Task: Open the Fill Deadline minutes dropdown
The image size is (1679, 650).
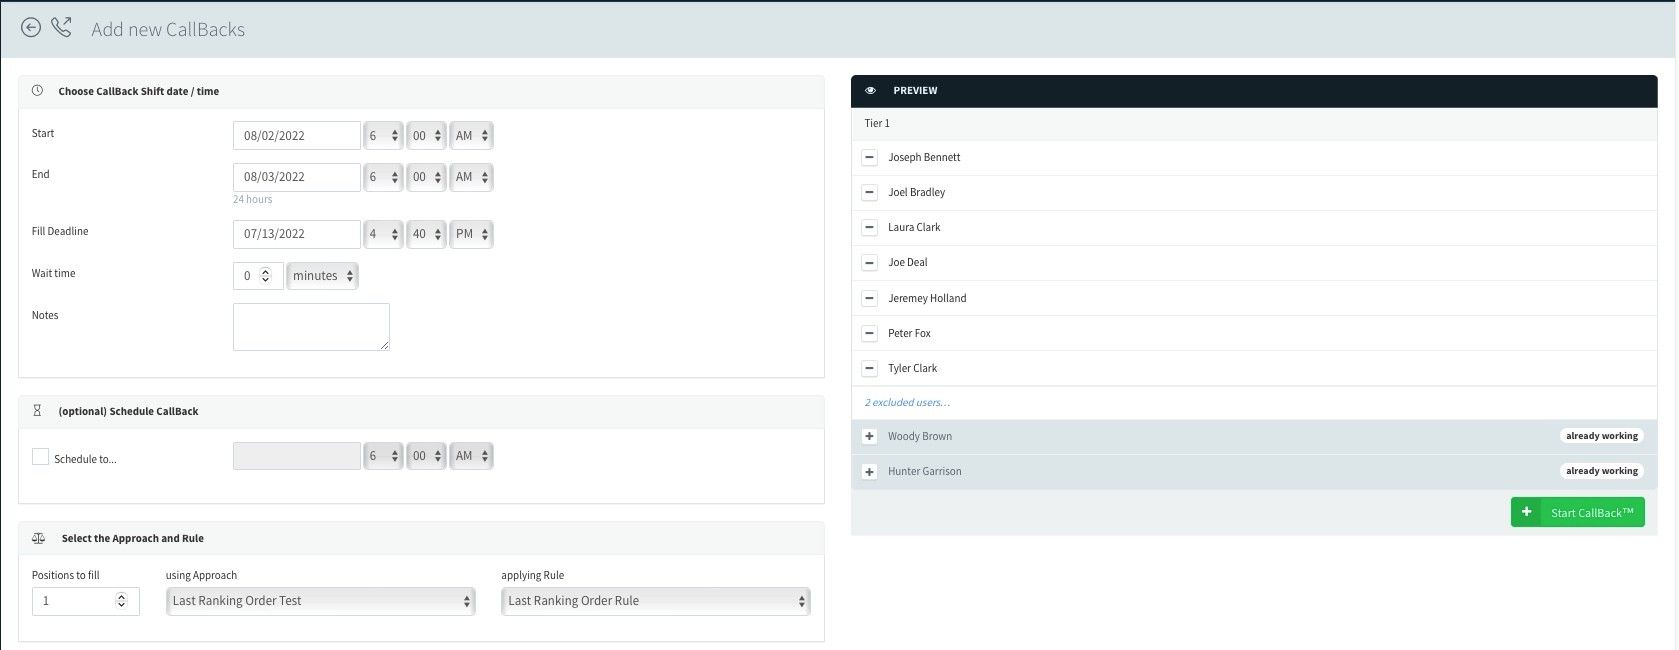Action: tap(426, 234)
